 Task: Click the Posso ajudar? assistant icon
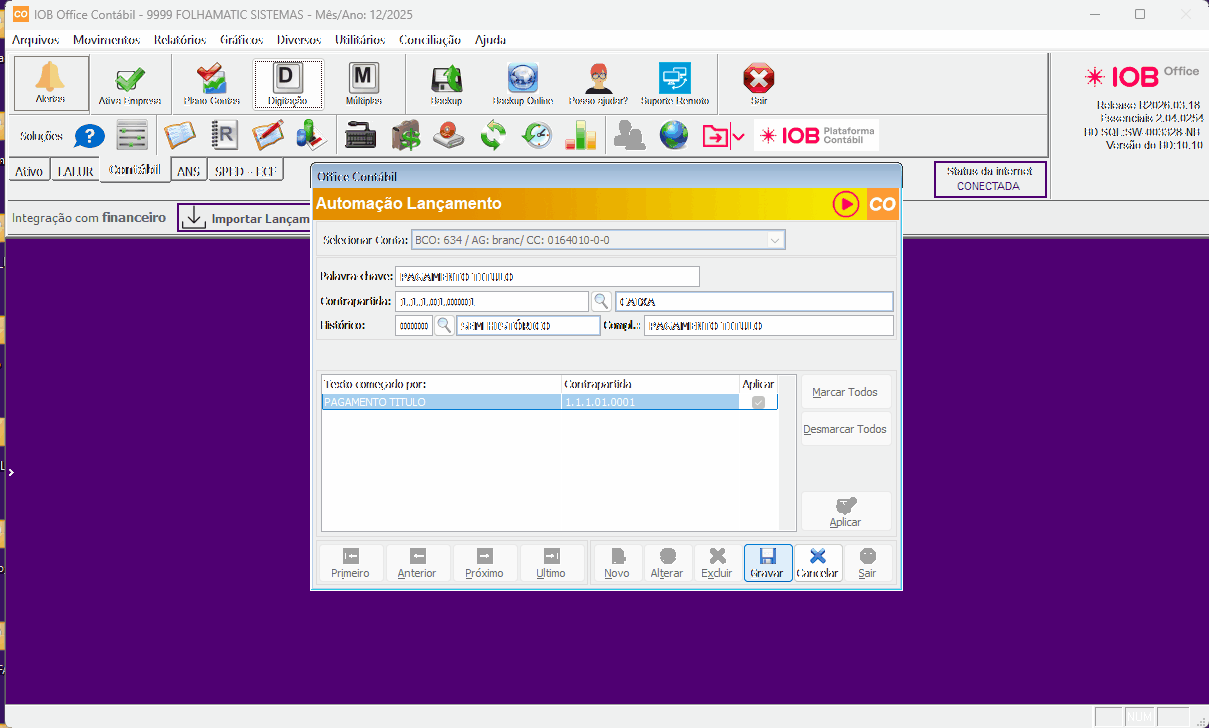598,80
